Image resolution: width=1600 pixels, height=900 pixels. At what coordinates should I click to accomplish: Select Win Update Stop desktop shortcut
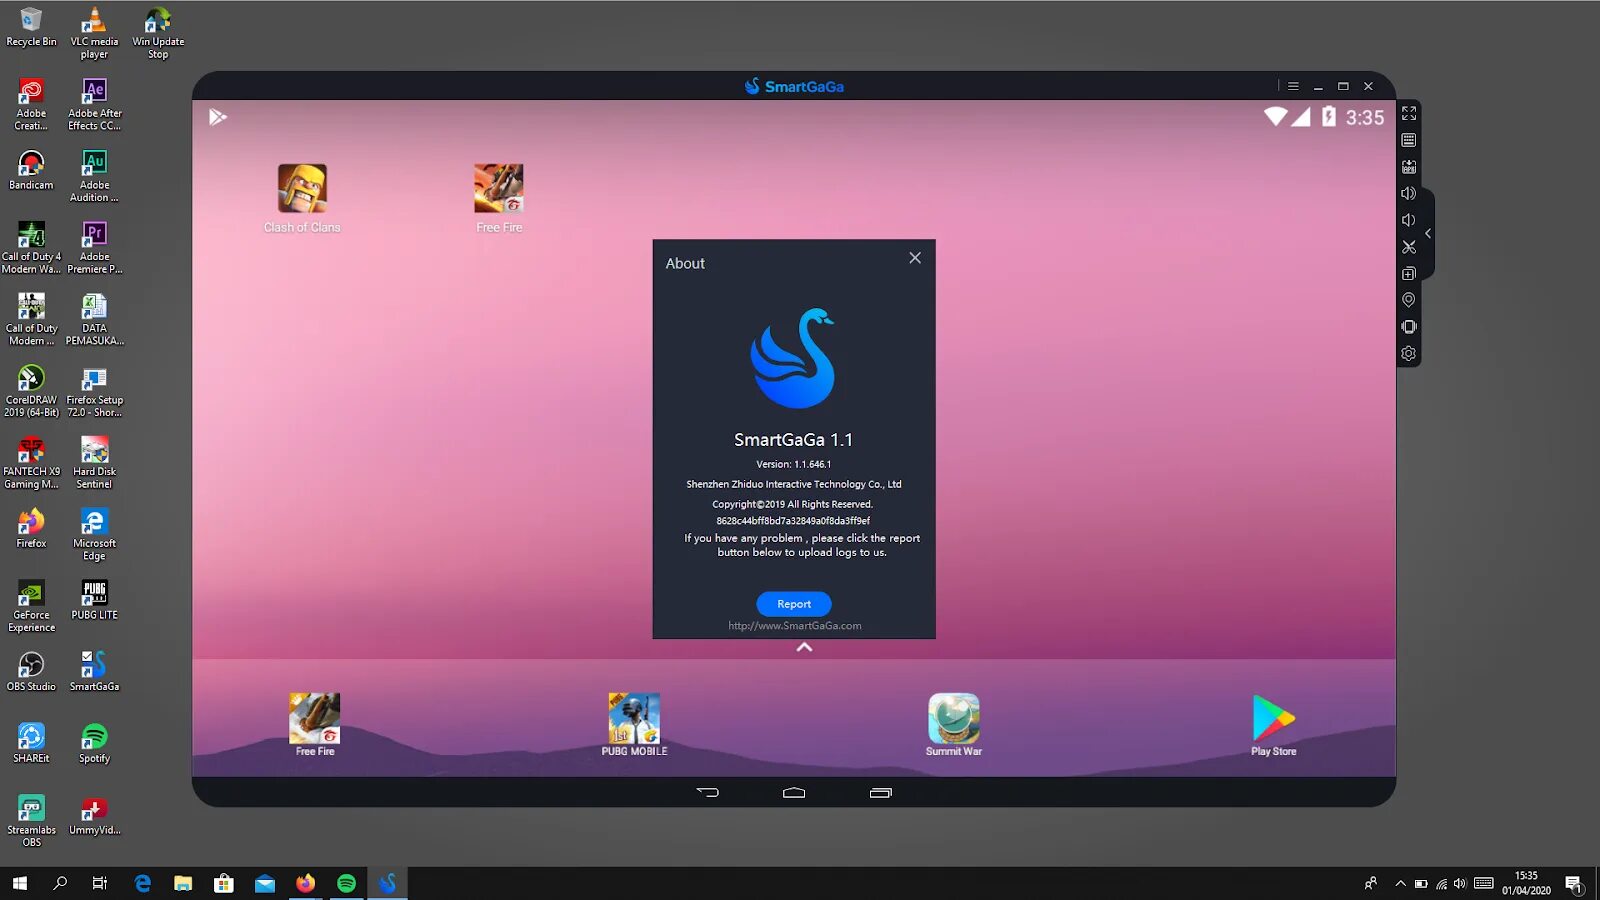point(158,33)
